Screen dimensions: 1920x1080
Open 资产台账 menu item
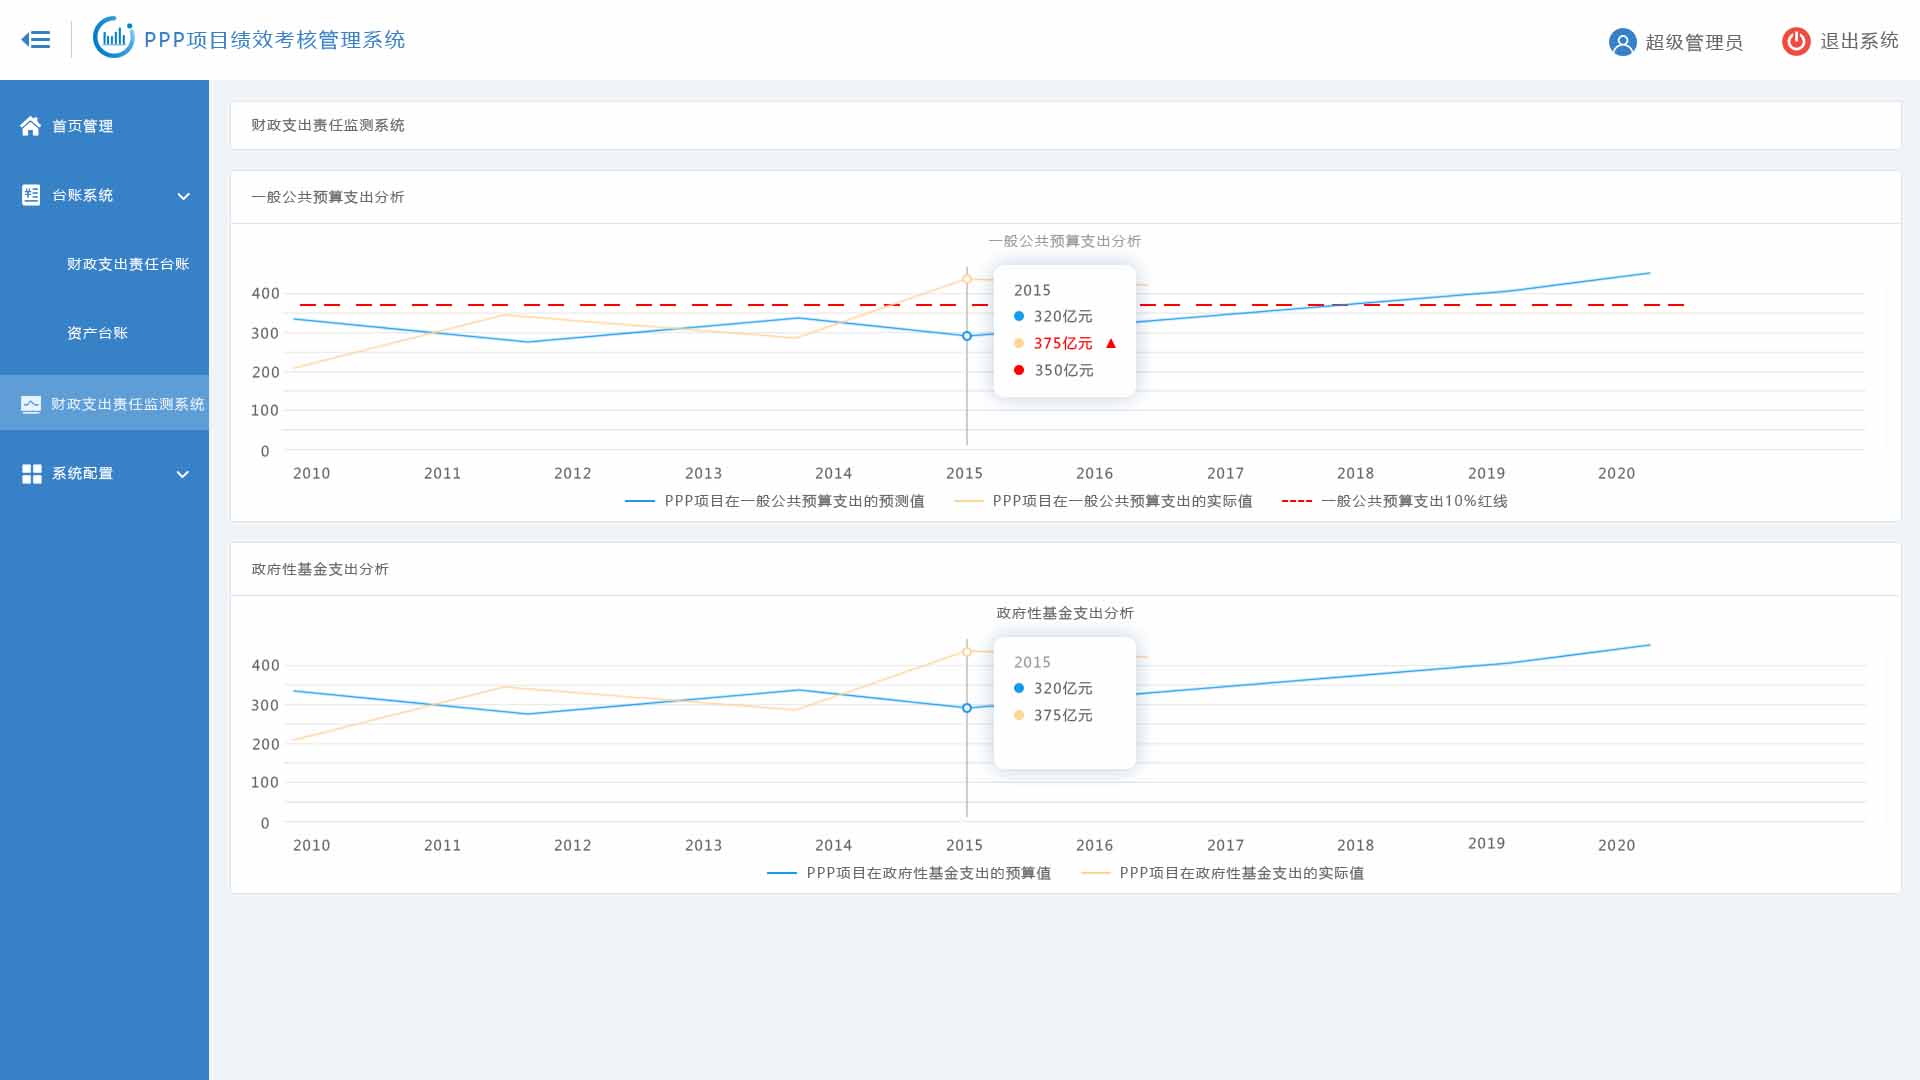pos(97,333)
